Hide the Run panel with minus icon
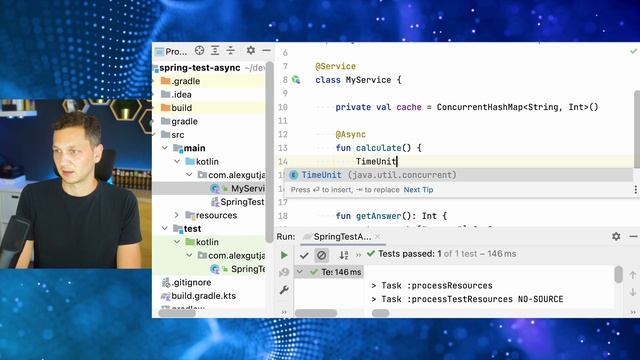This screenshot has width=640, height=360. coord(633,236)
